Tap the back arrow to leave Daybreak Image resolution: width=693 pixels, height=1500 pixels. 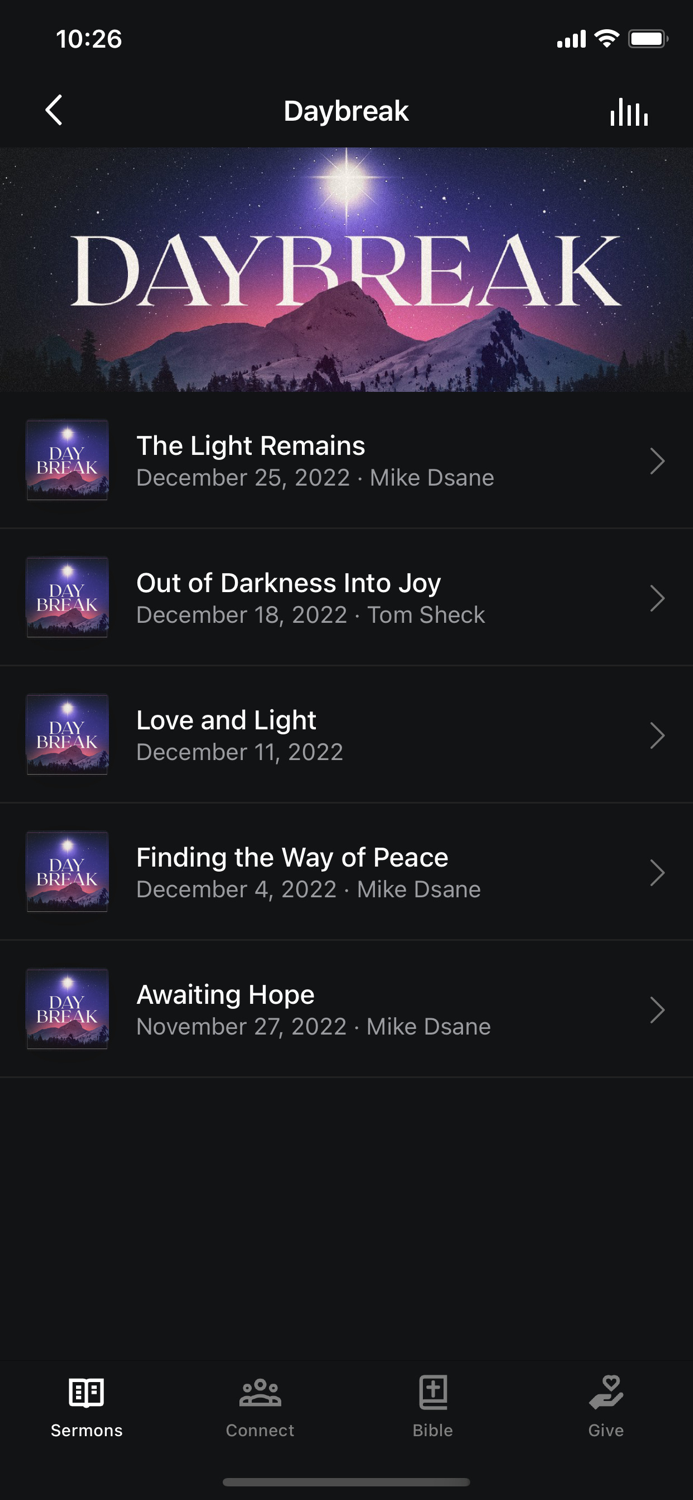53,111
